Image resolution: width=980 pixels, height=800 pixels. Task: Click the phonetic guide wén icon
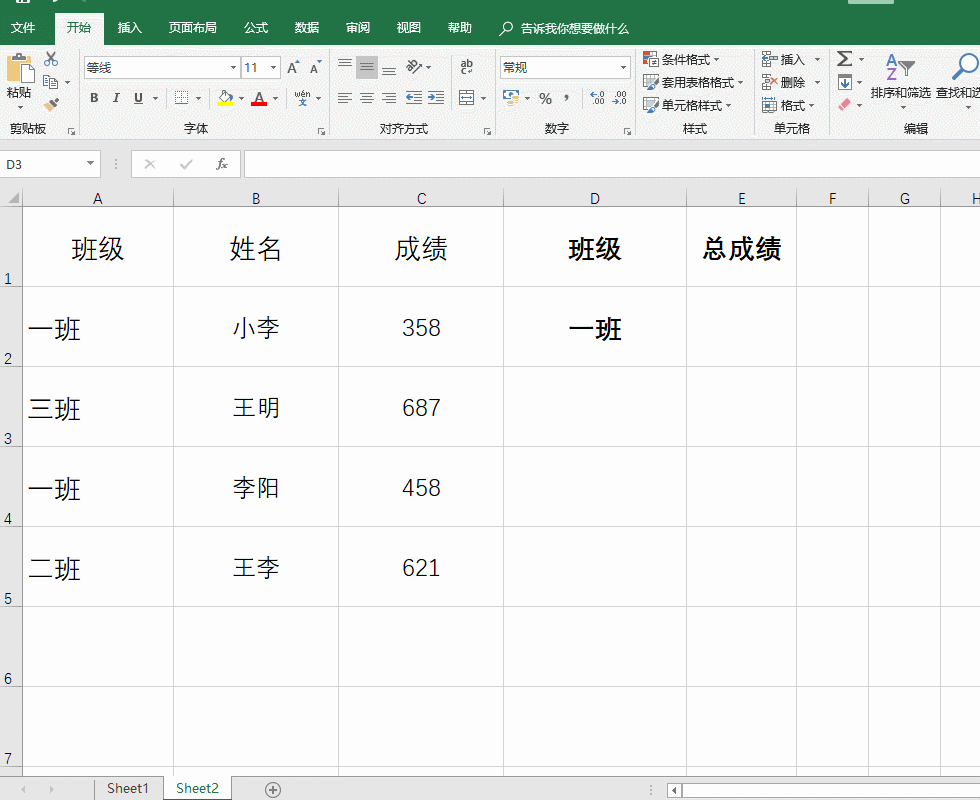click(302, 98)
